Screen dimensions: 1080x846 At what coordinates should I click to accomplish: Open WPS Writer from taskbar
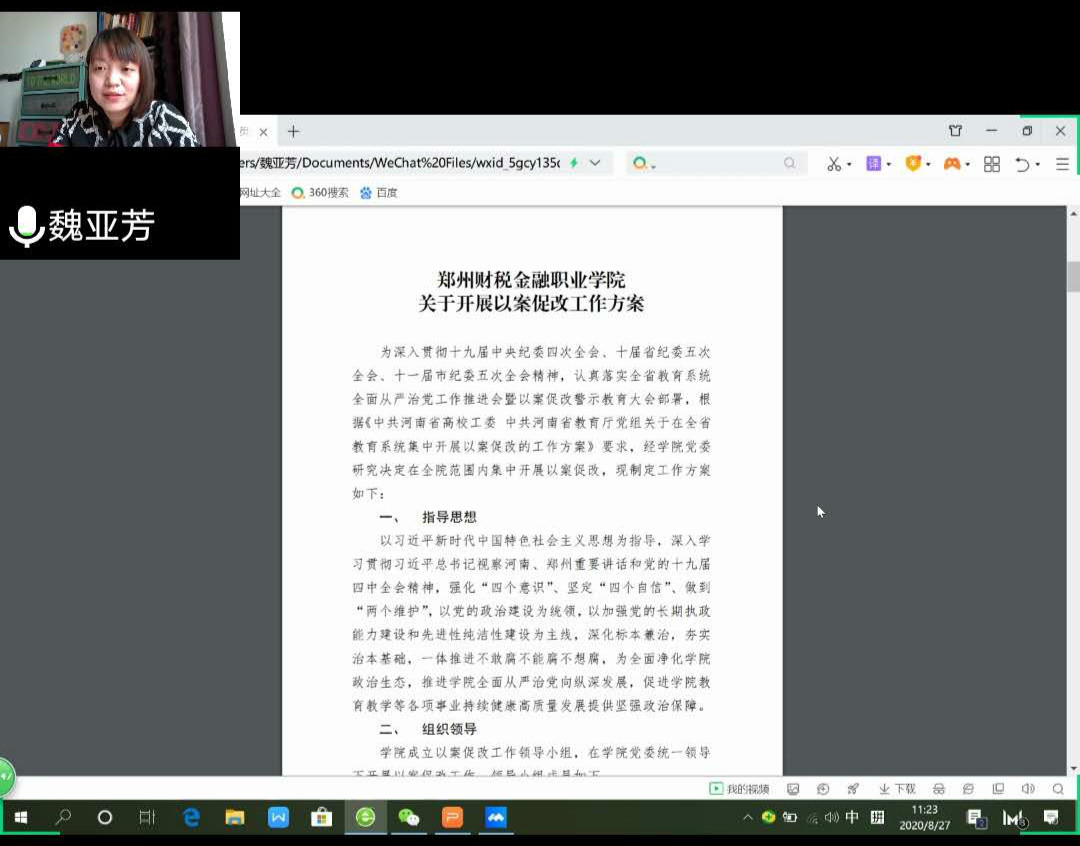click(x=278, y=818)
